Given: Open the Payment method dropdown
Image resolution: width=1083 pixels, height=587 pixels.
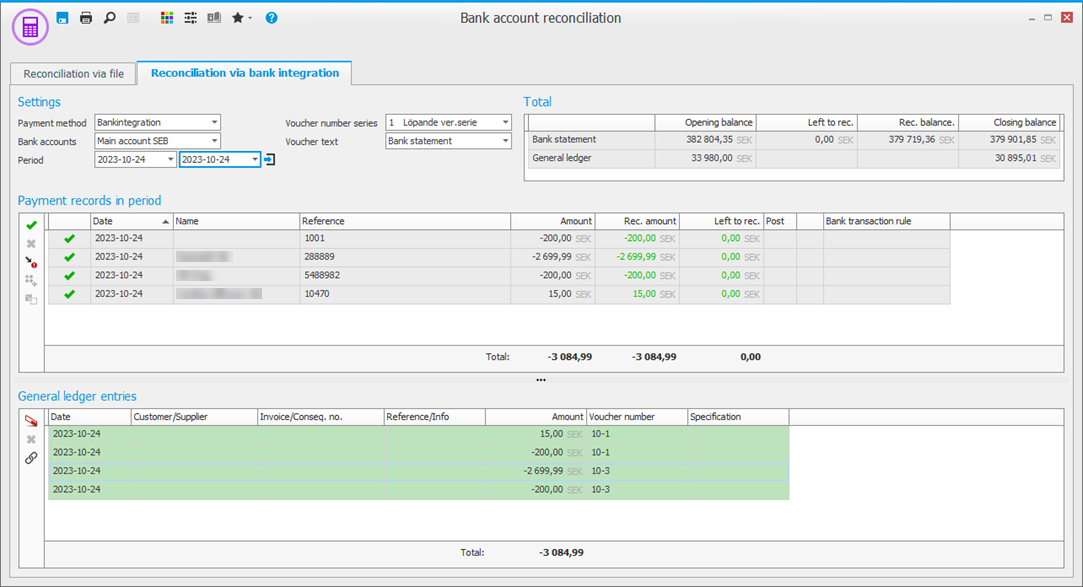Looking at the screenshot, I should (214, 123).
